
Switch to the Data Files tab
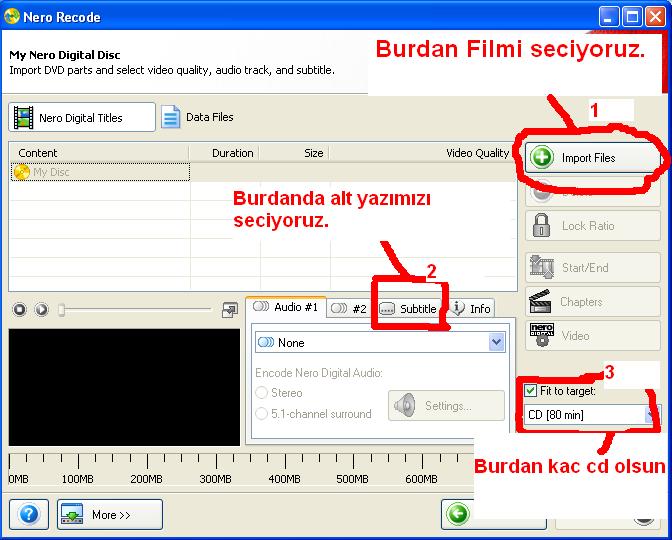pos(198,117)
